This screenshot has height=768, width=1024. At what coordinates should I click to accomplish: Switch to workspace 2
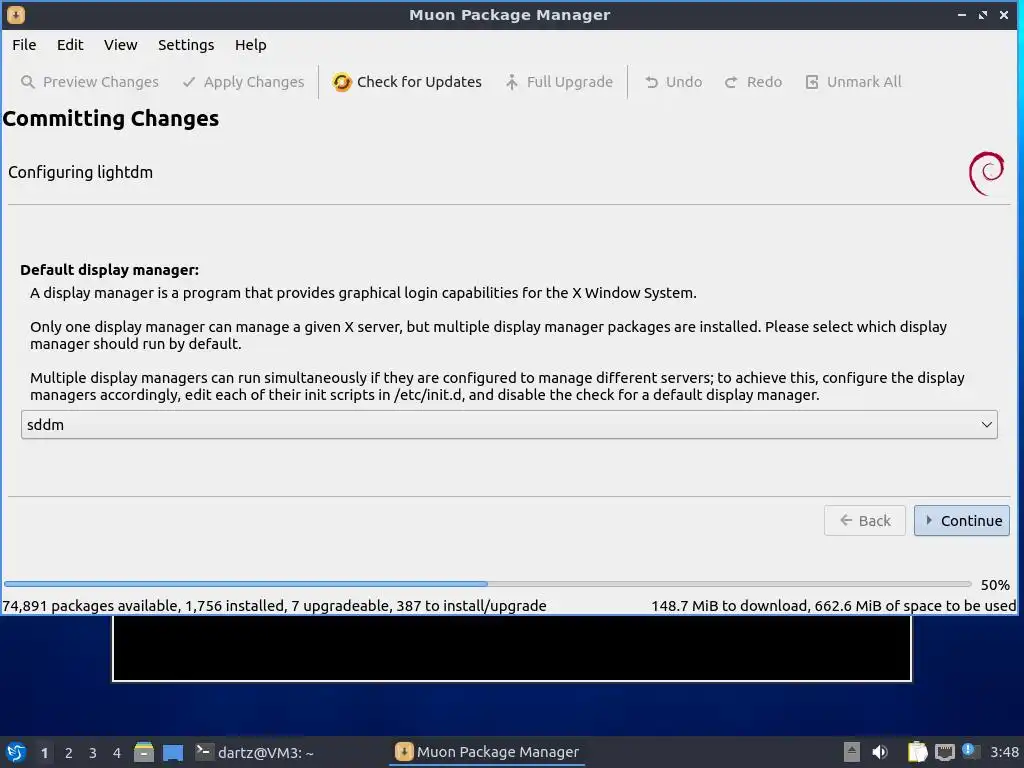69,753
